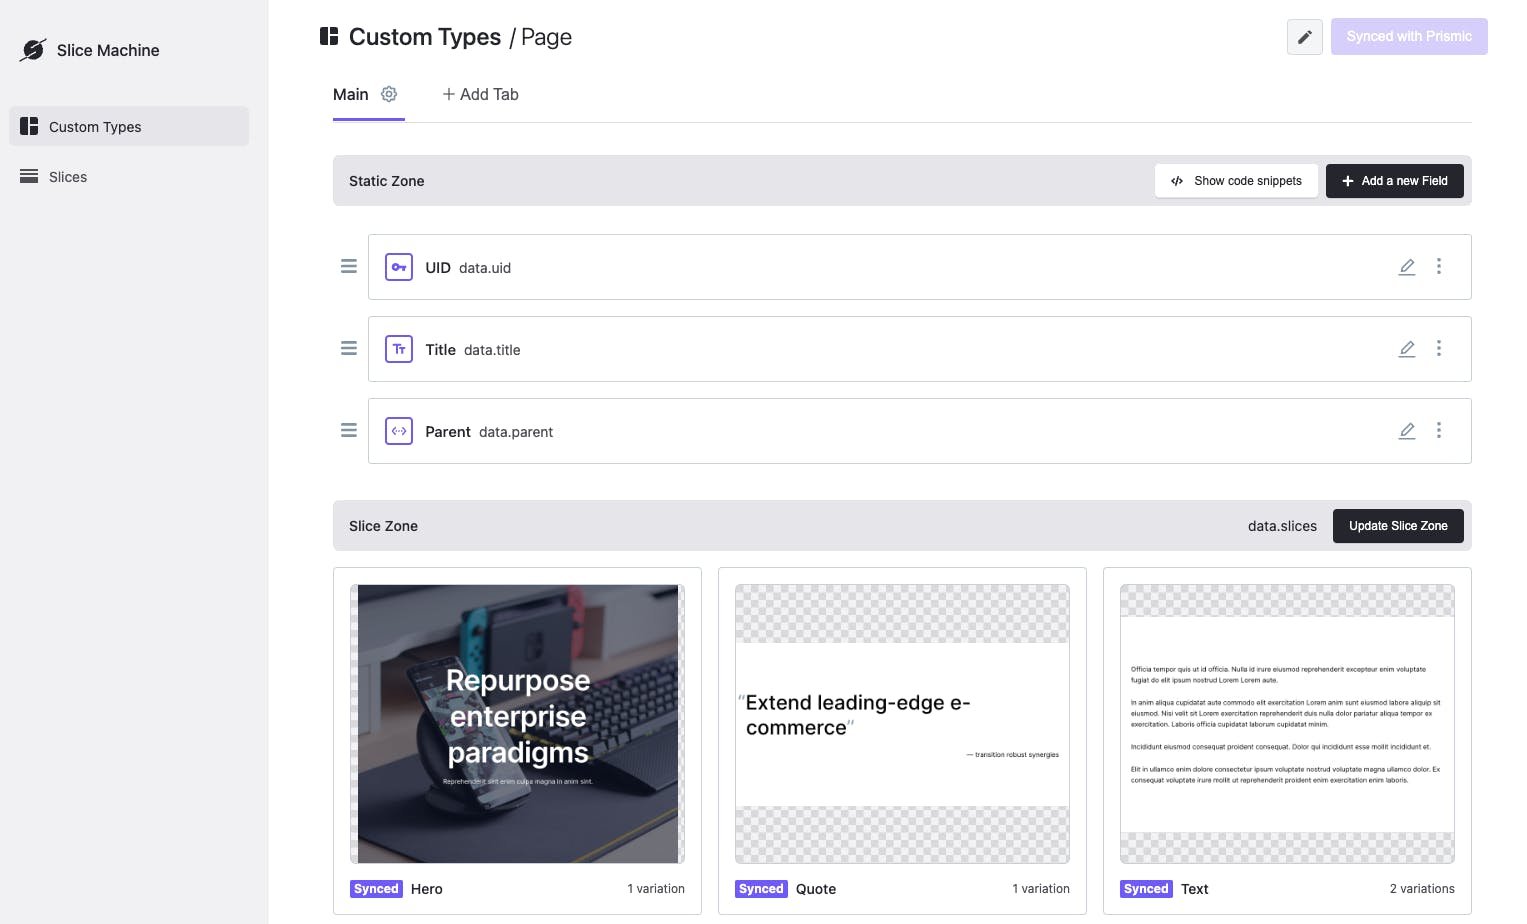Edit the UID field using its pencil icon

click(x=1406, y=267)
